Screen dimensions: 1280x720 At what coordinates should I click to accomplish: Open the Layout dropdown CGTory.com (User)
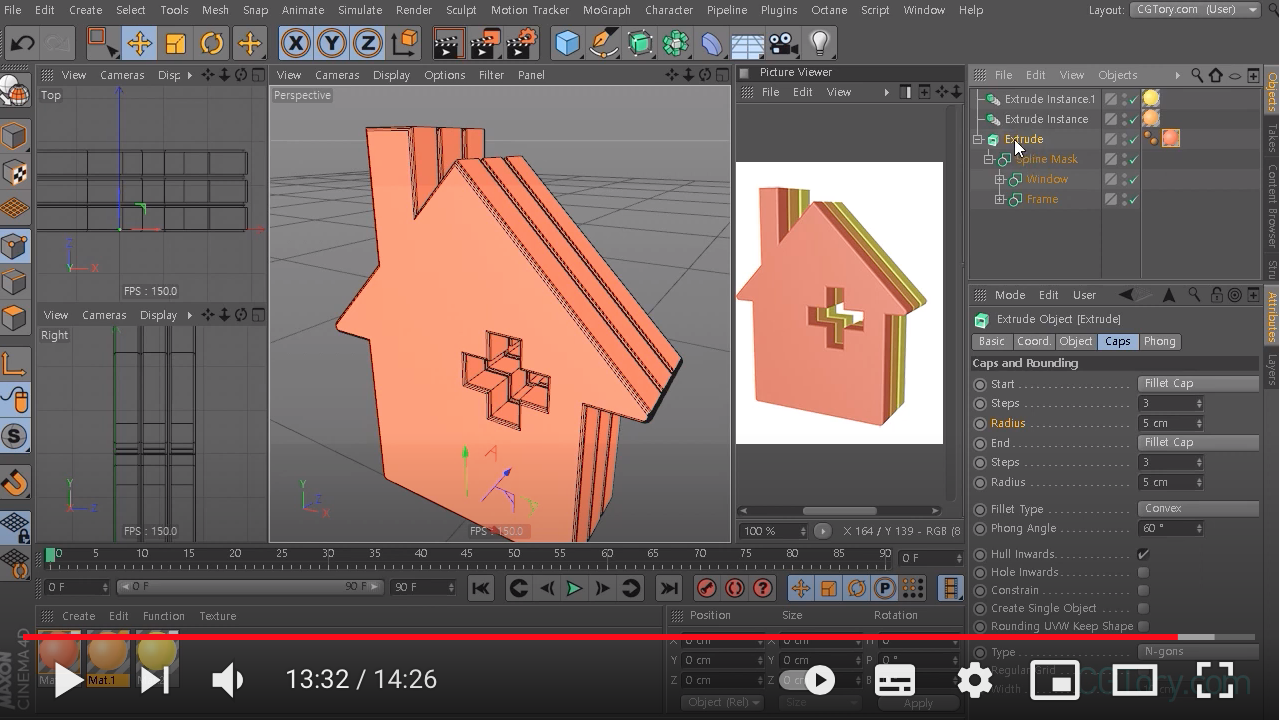[1196, 10]
